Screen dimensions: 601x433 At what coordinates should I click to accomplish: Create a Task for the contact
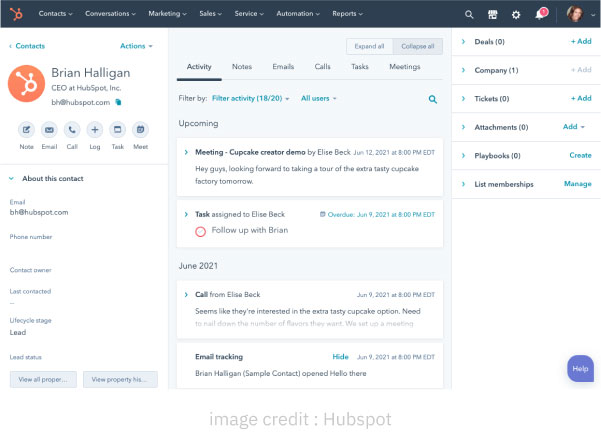[x=117, y=130]
